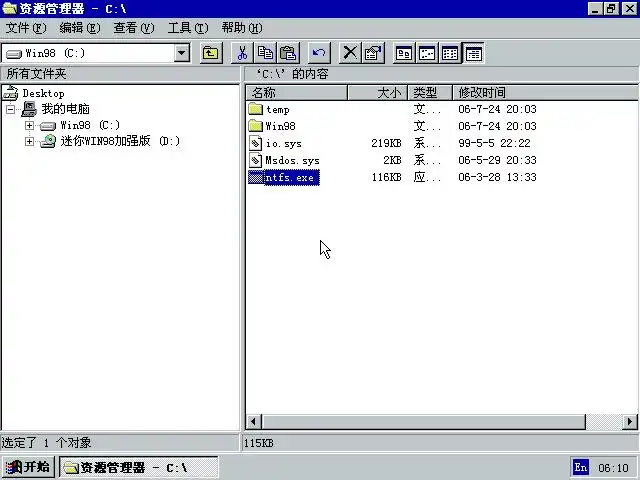Copy the selected file
Screen dimensions: 640x480
pyautogui.click(x=265, y=53)
